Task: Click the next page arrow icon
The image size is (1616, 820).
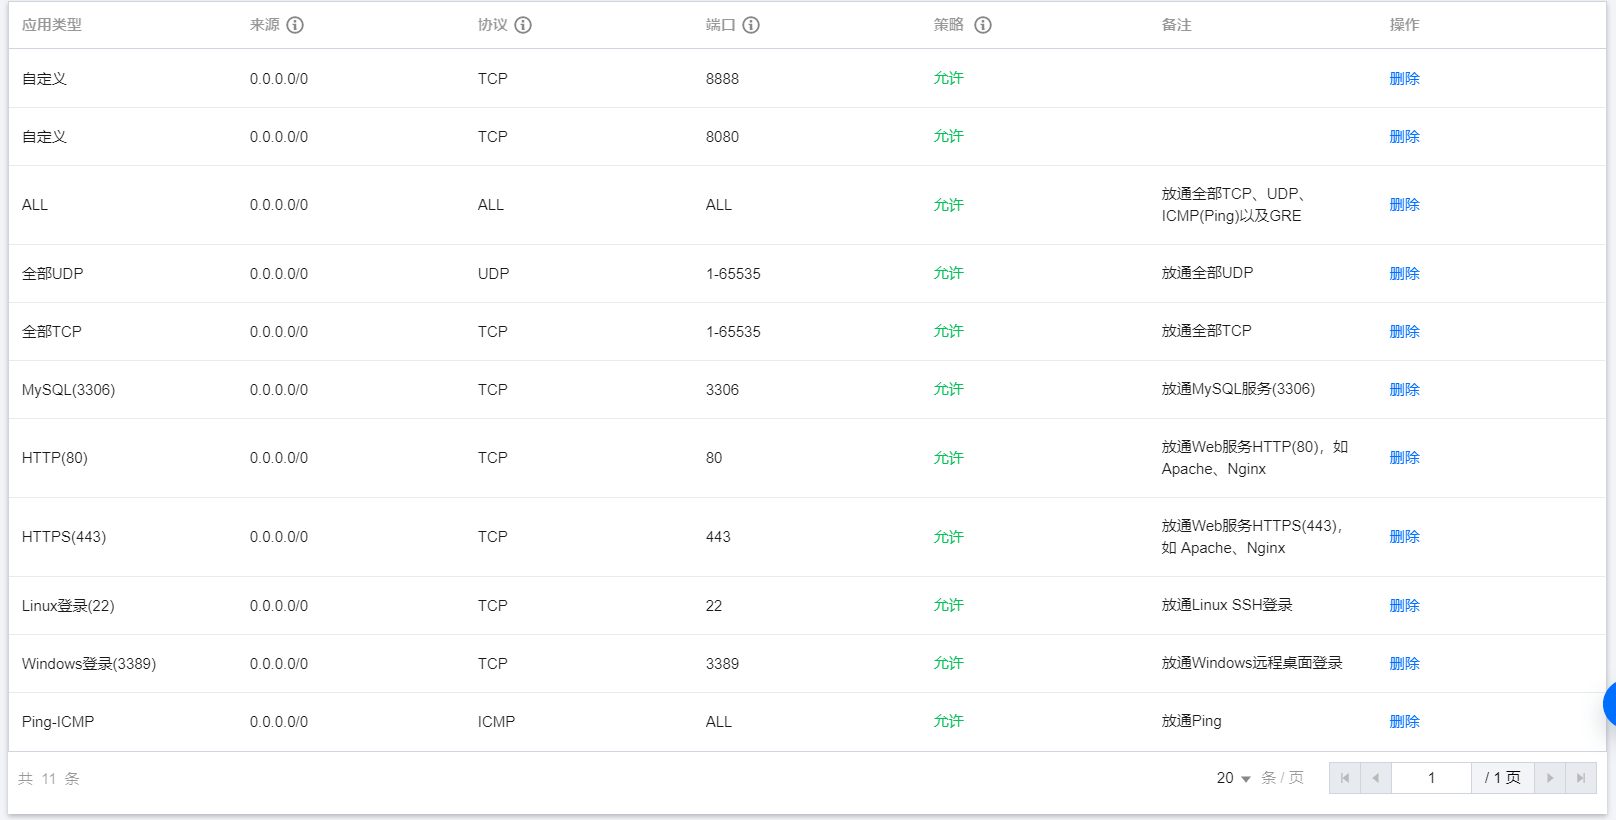Action: tap(1550, 778)
